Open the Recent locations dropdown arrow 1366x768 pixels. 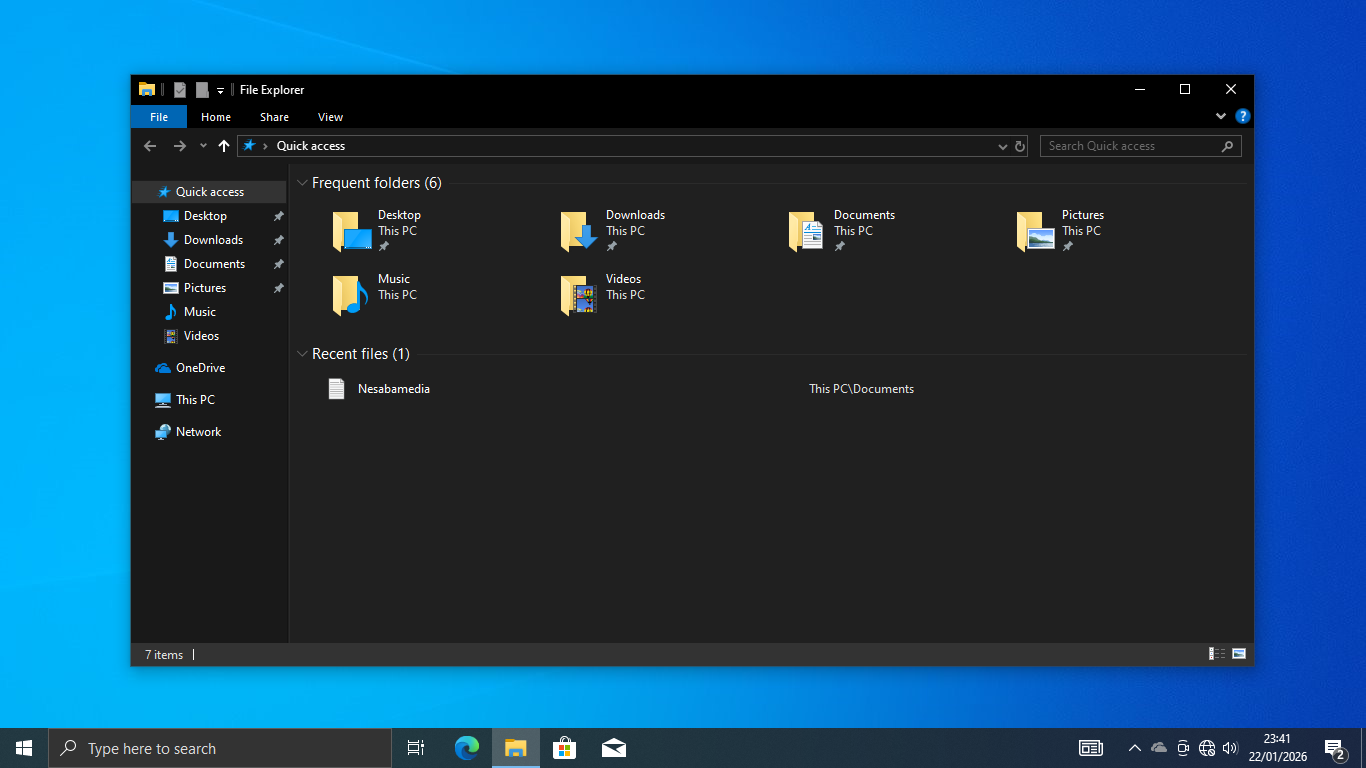point(203,146)
